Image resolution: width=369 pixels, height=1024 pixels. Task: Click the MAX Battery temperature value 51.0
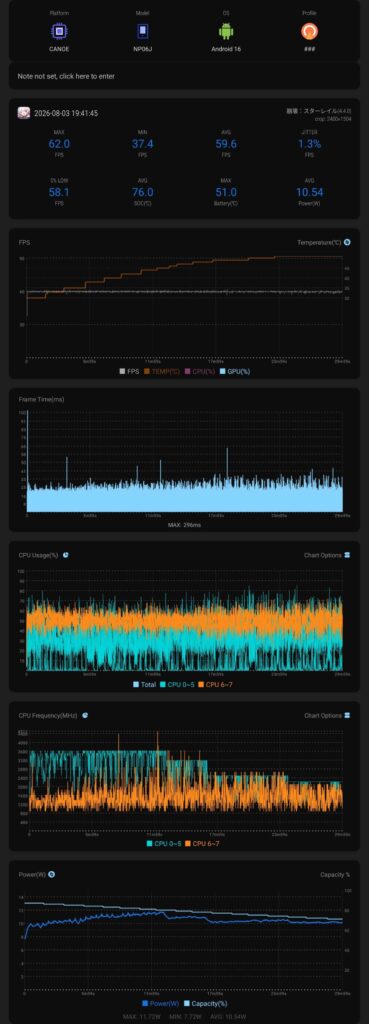point(226,192)
